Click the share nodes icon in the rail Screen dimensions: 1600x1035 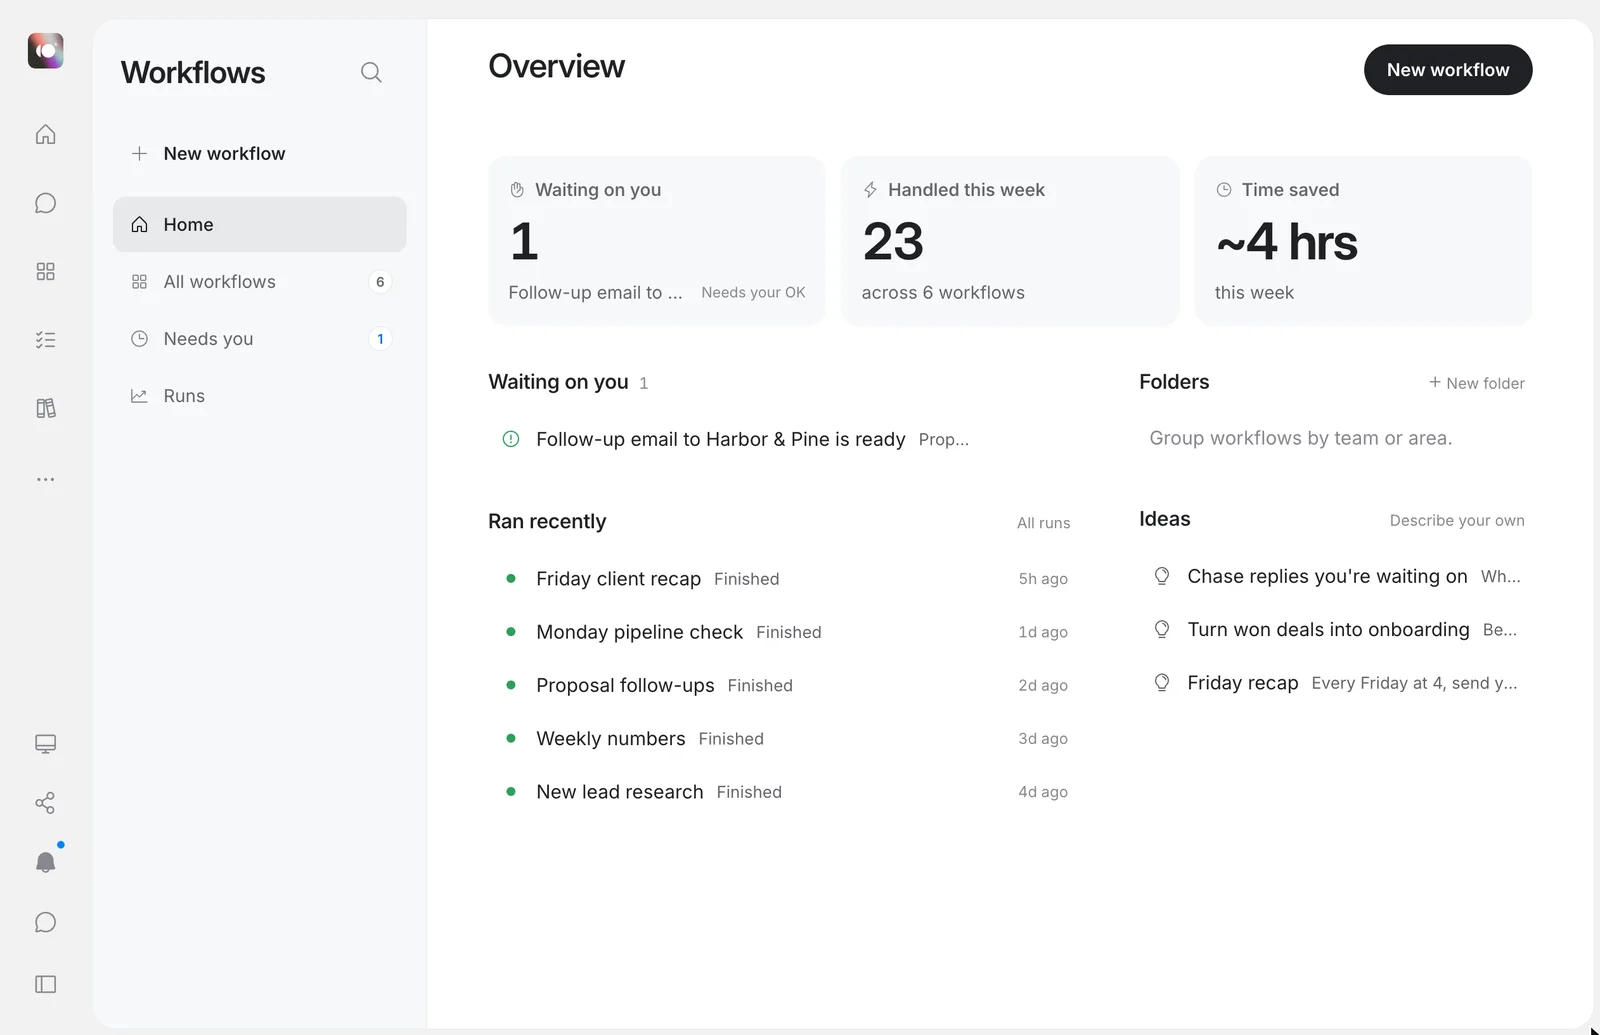click(45, 803)
